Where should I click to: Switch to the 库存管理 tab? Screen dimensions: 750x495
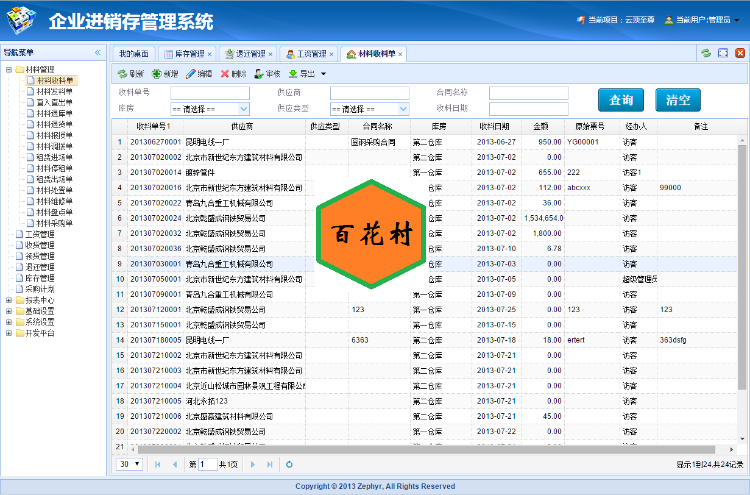(184, 53)
